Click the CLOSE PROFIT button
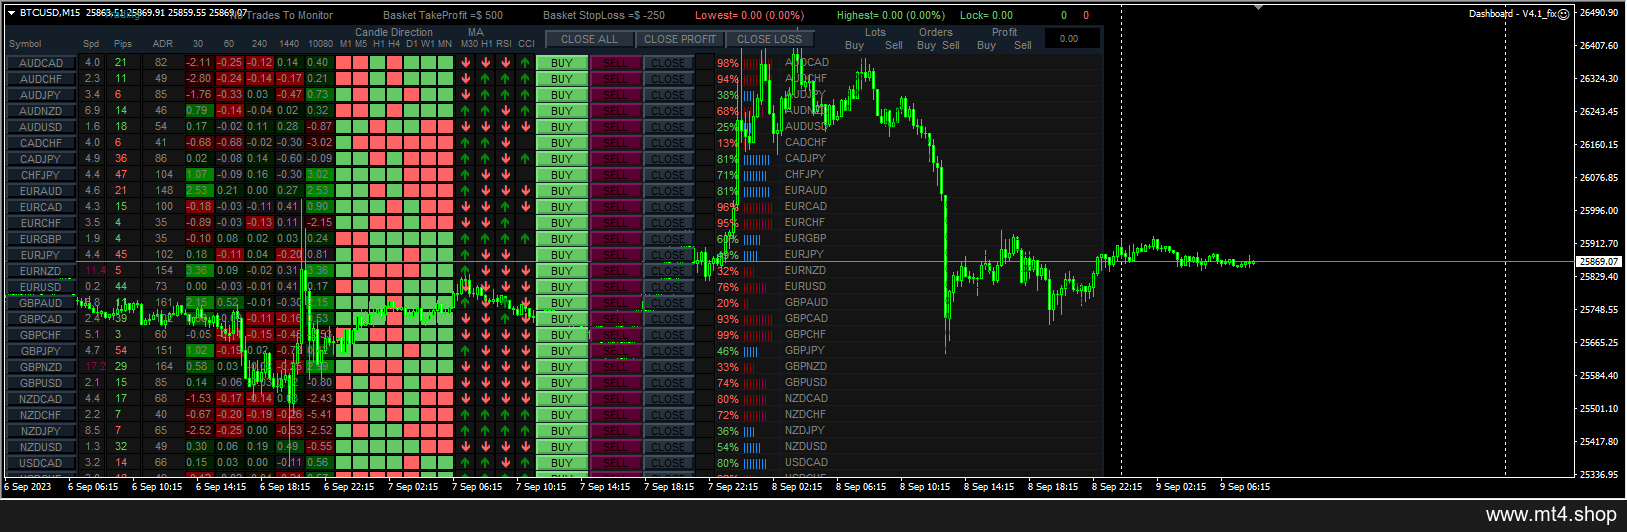 680,39
